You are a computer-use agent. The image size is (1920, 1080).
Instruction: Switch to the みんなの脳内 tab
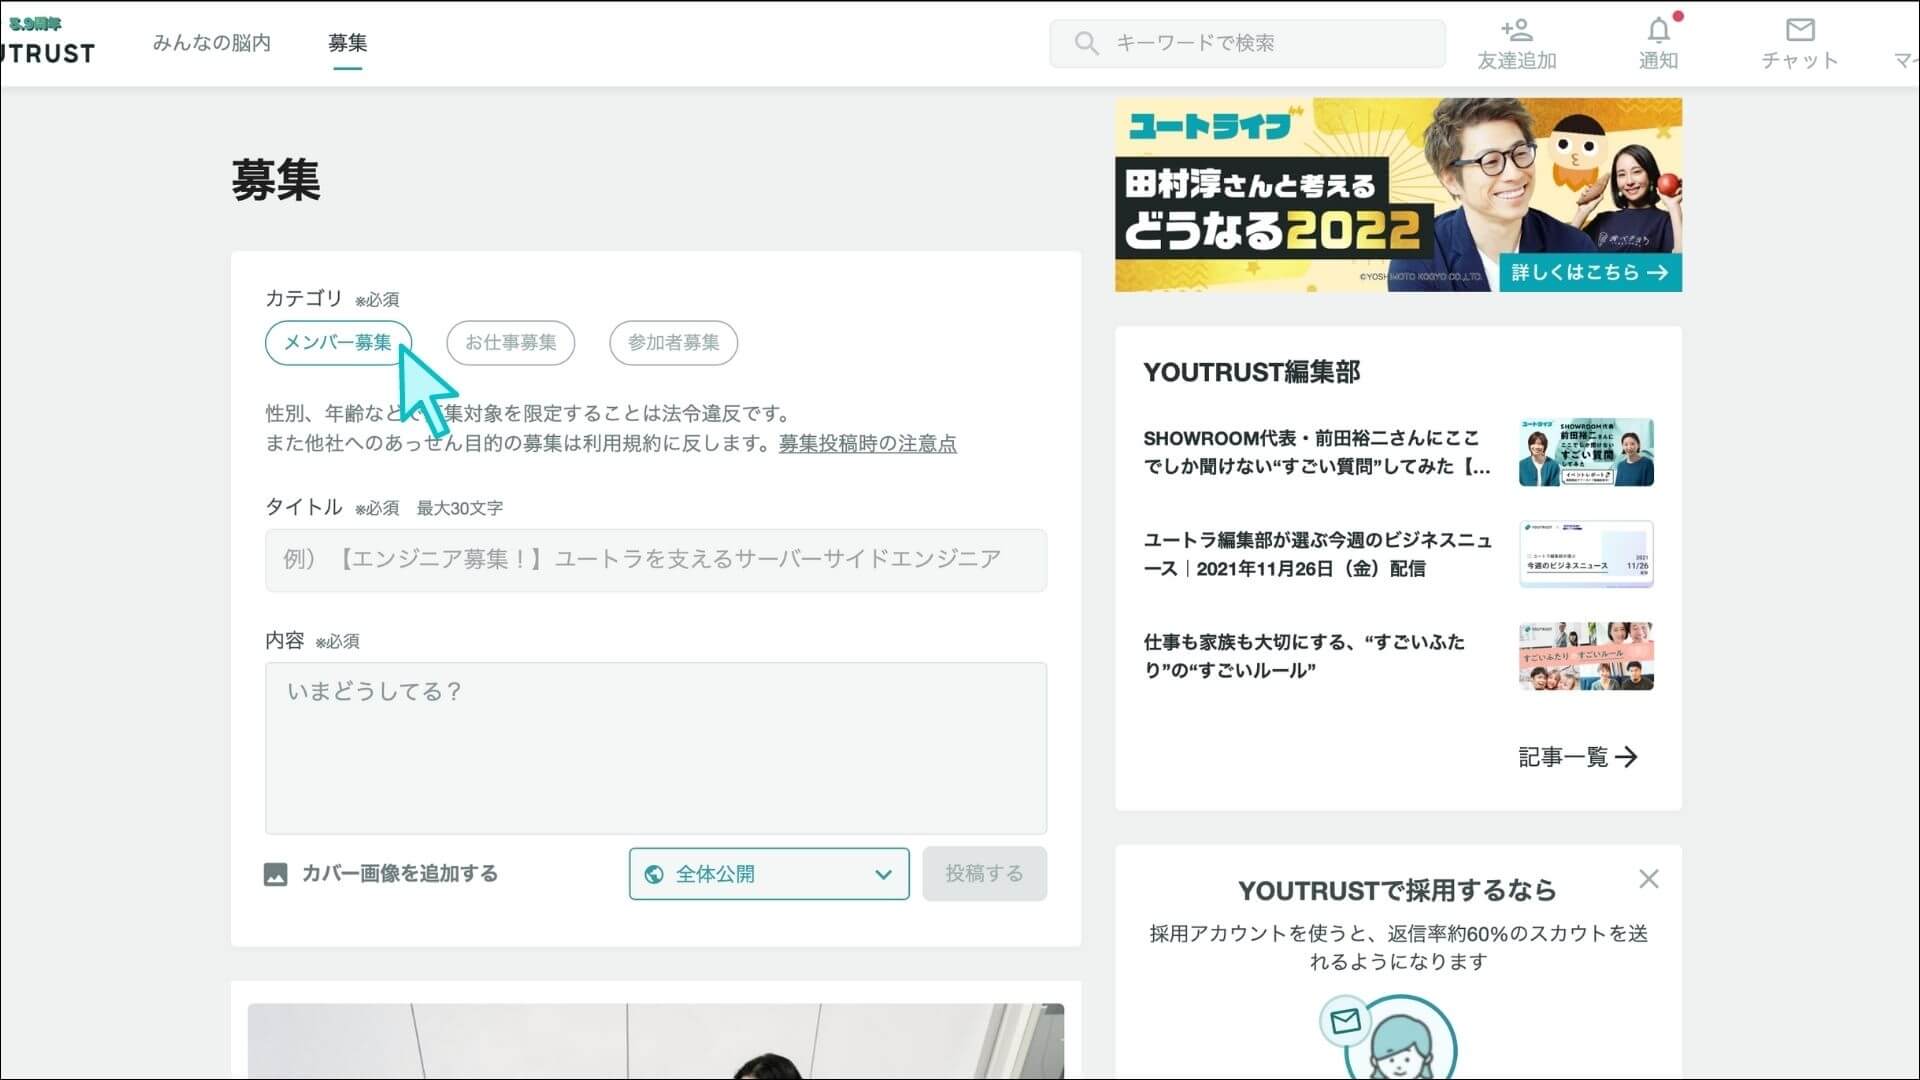[211, 44]
